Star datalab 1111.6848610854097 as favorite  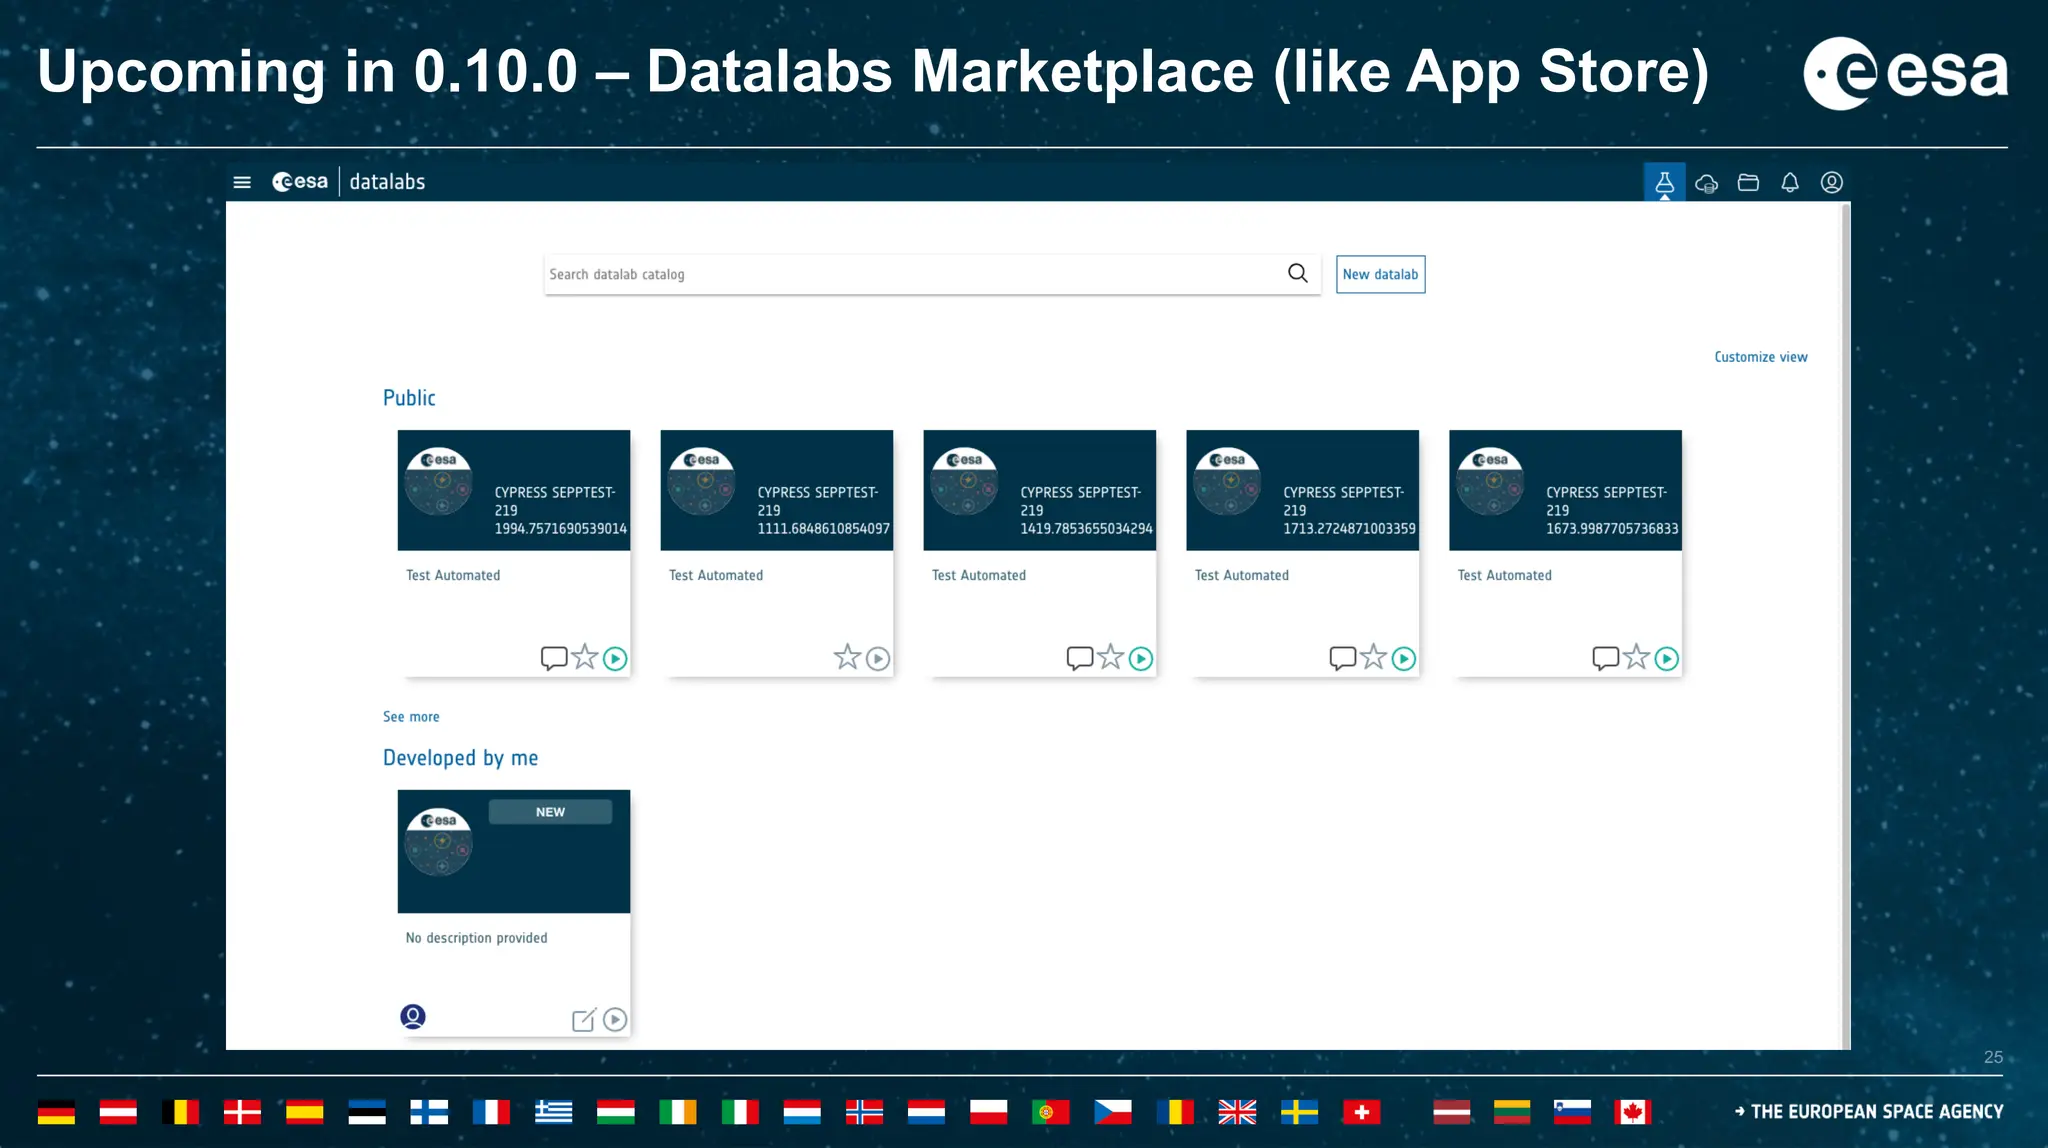847,657
